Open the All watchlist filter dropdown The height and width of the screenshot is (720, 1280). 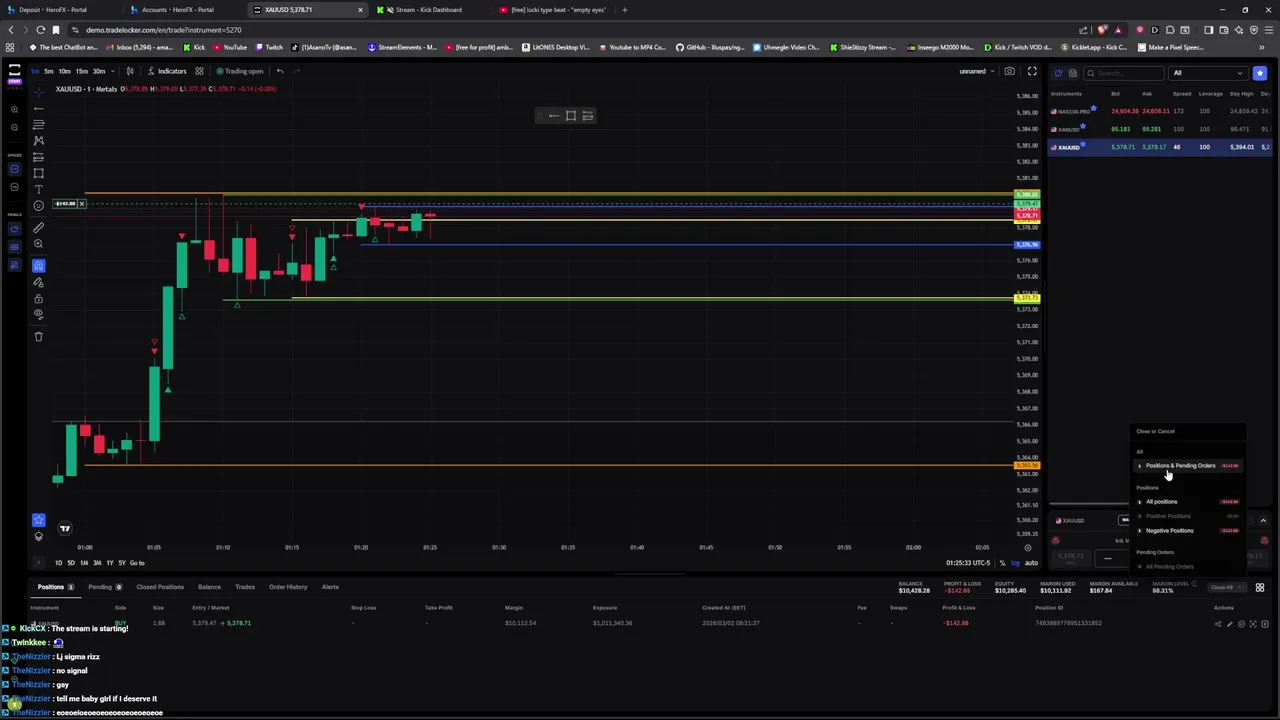click(1207, 73)
